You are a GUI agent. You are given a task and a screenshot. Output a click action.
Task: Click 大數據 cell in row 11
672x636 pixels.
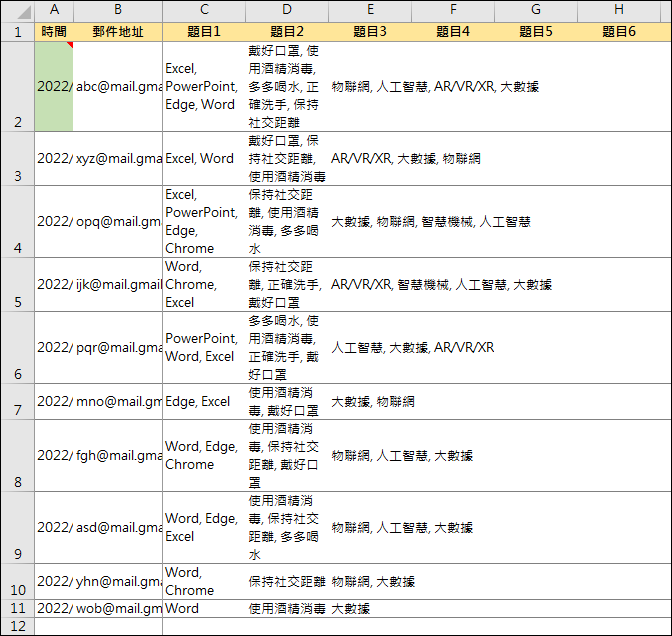[370, 609]
